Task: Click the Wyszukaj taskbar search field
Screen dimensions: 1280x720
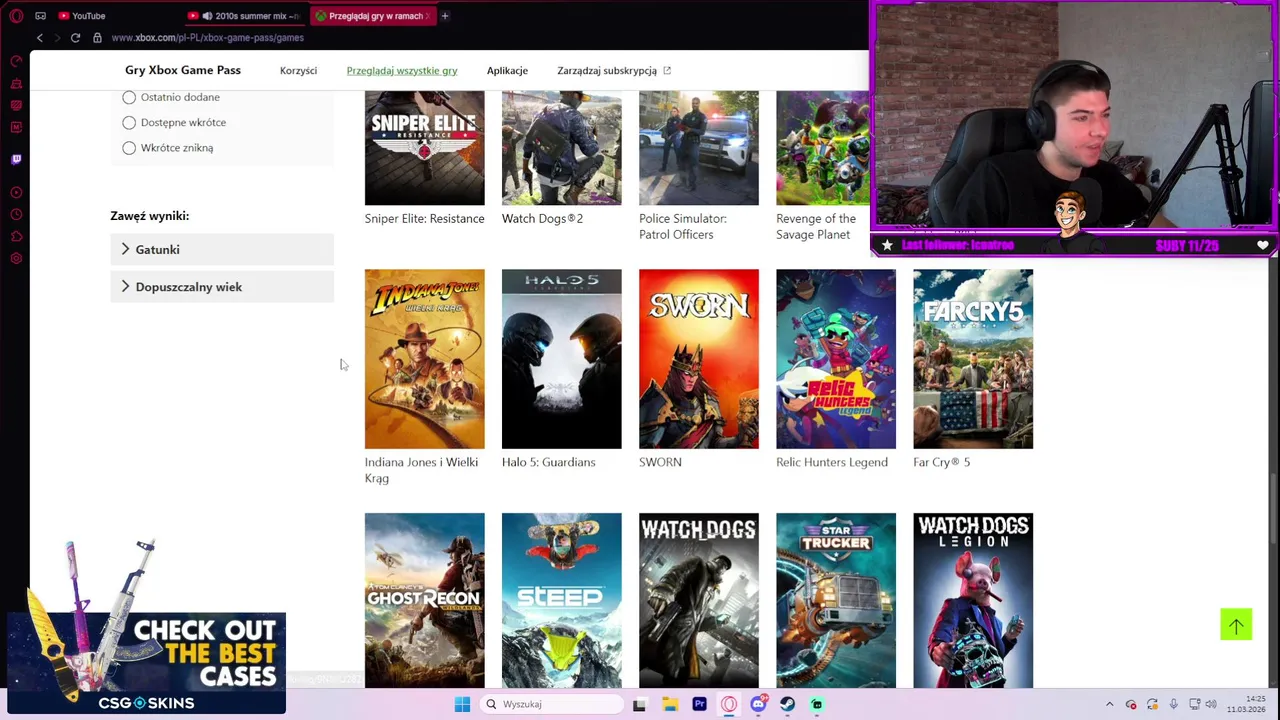Action: pyautogui.click(x=551, y=704)
